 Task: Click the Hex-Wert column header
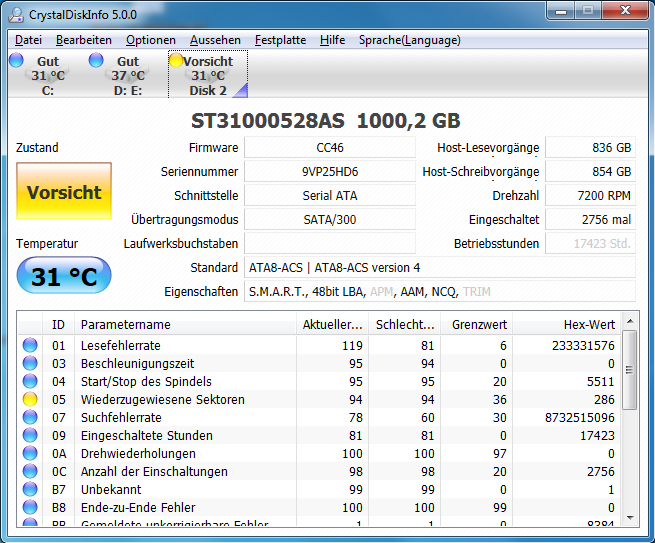coord(567,325)
